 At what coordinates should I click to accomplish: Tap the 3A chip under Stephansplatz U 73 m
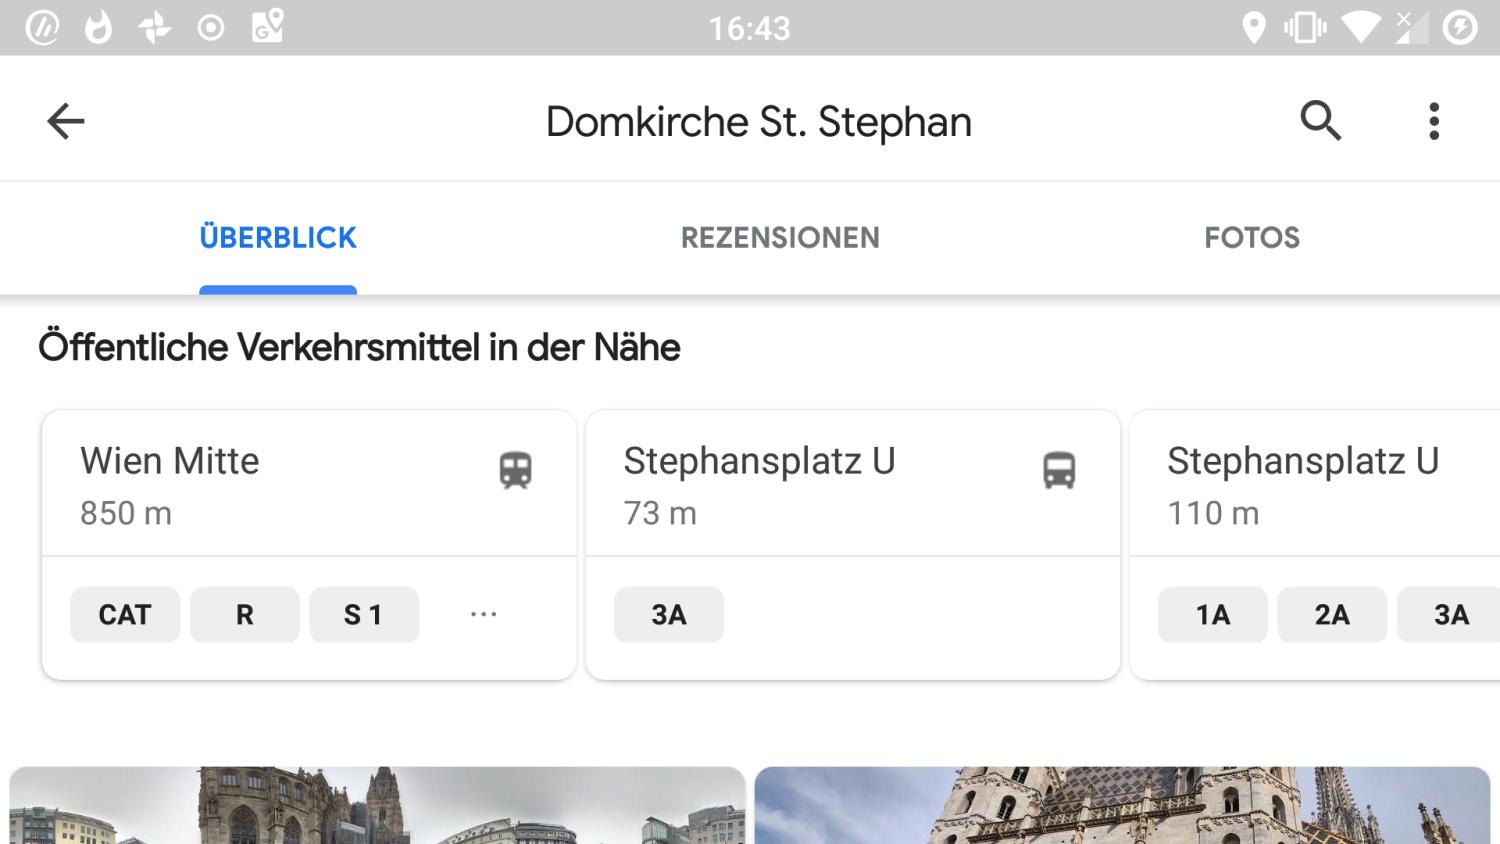click(669, 614)
